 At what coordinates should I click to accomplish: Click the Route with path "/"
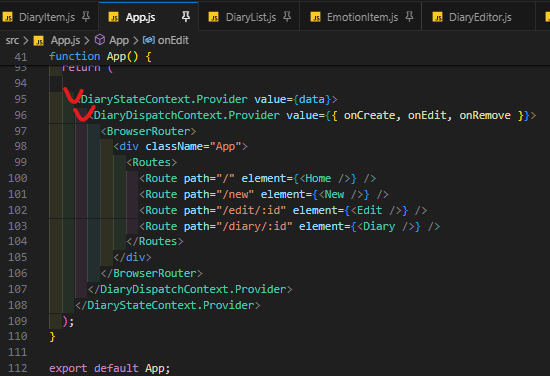pyautogui.click(x=258, y=178)
